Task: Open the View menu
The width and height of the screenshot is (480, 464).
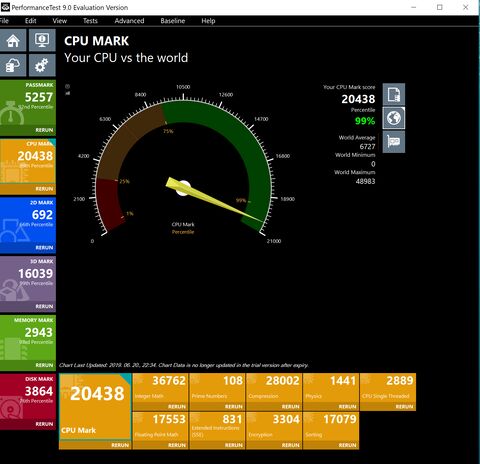Action: coord(60,21)
